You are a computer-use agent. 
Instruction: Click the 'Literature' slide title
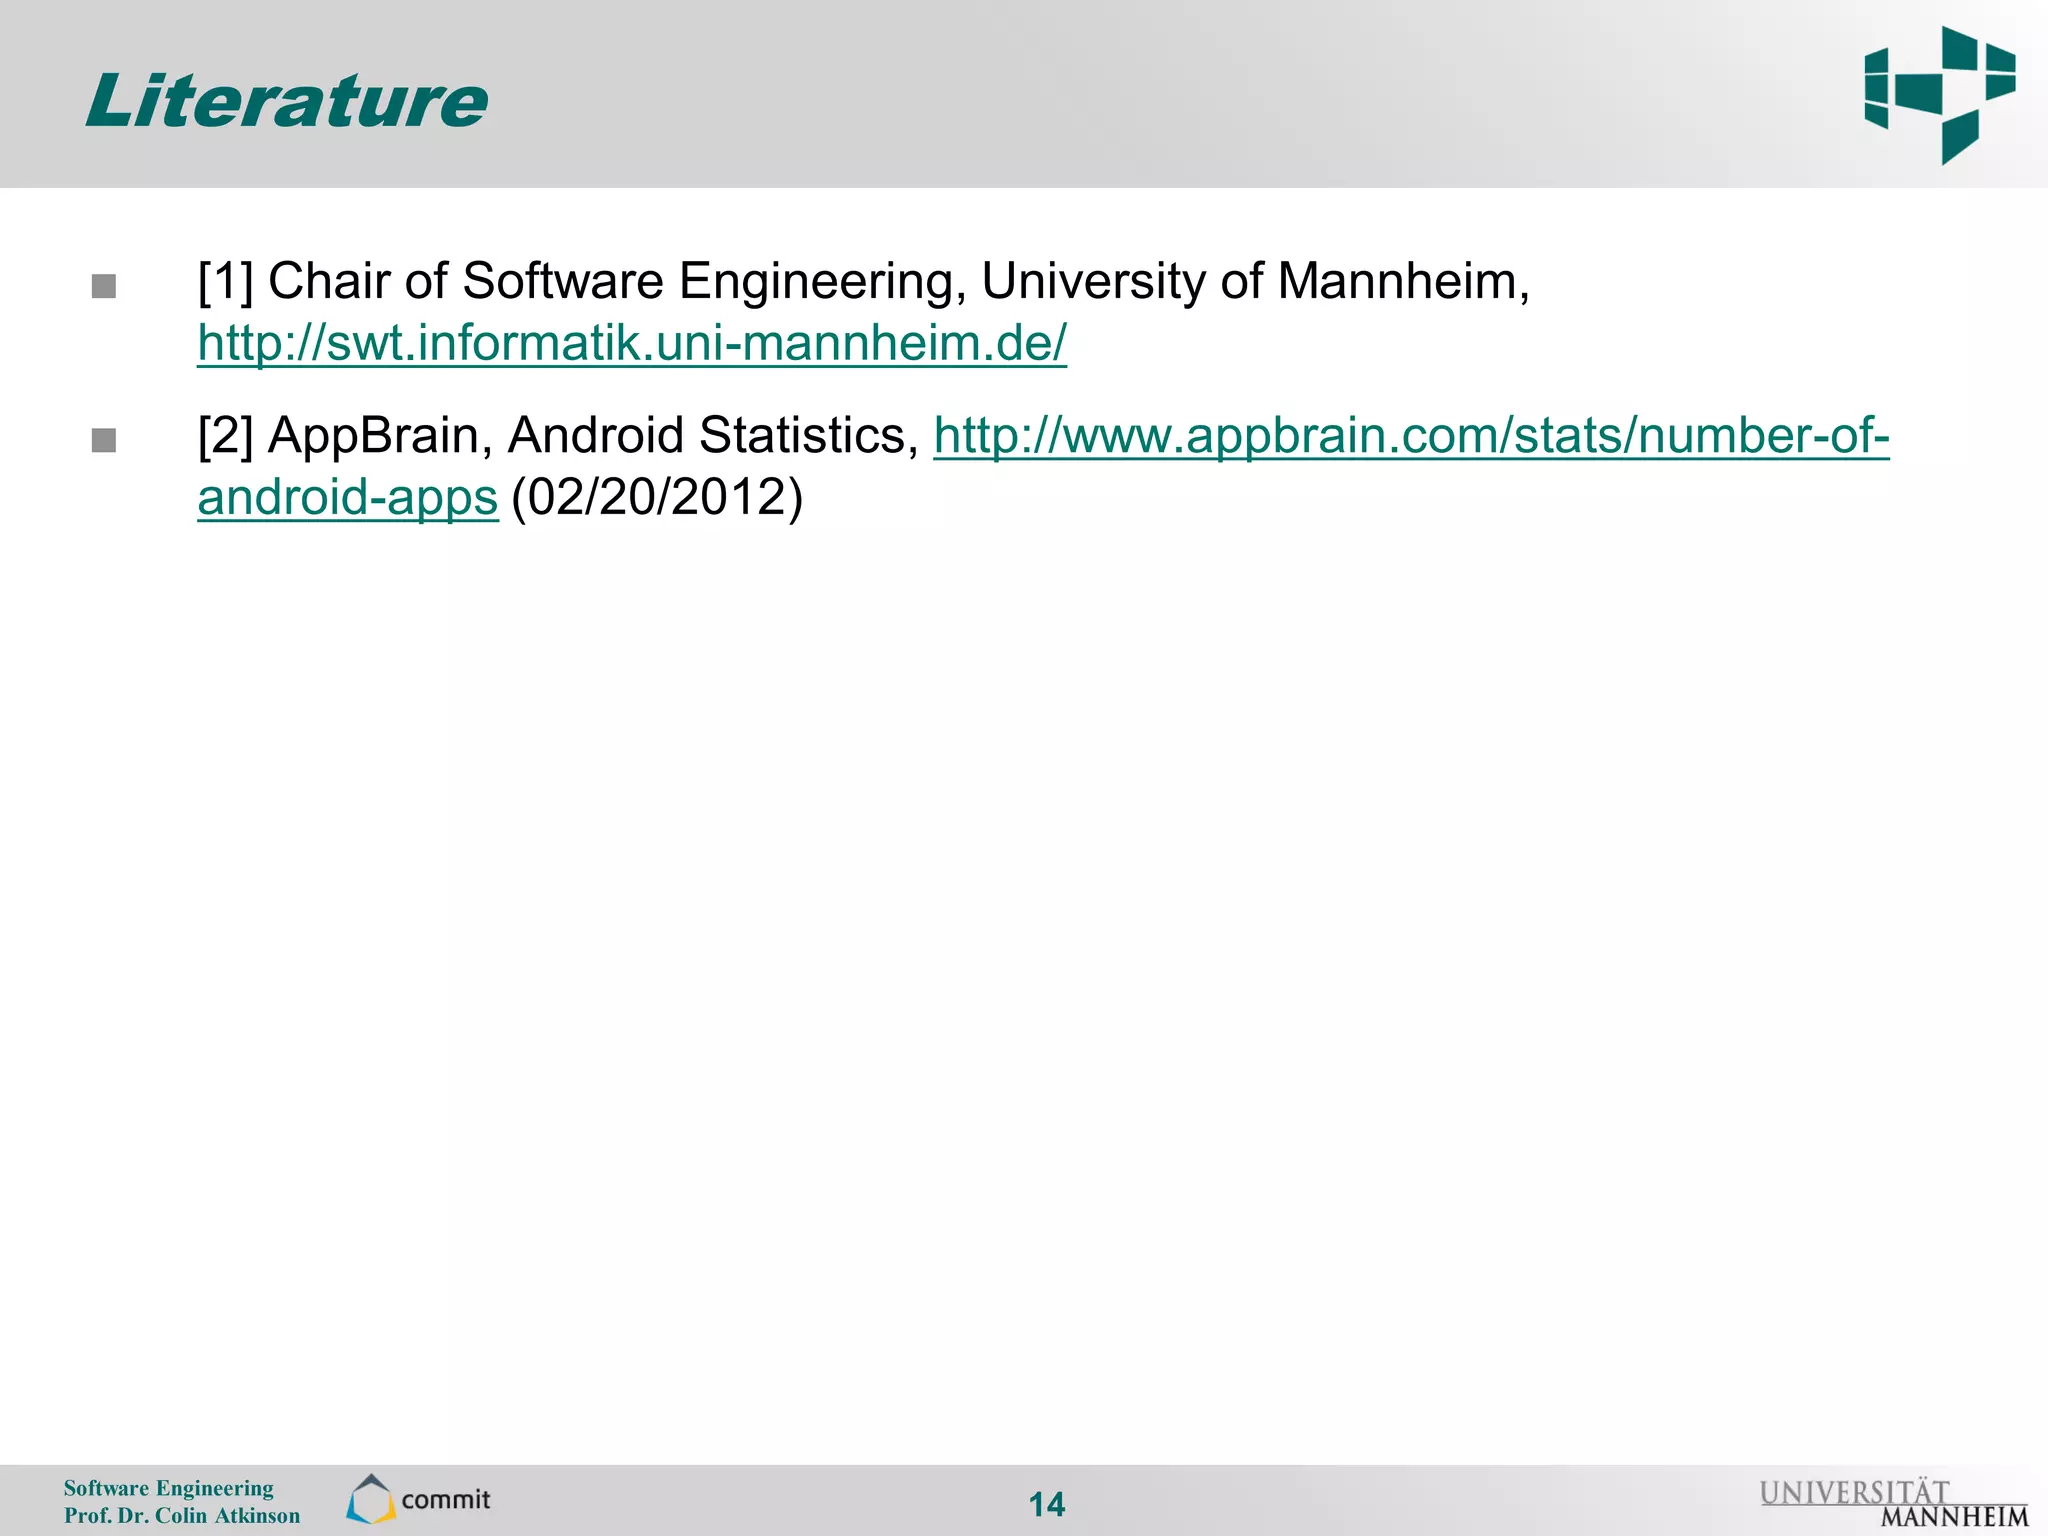pyautogui.click(x=286, y=101)
